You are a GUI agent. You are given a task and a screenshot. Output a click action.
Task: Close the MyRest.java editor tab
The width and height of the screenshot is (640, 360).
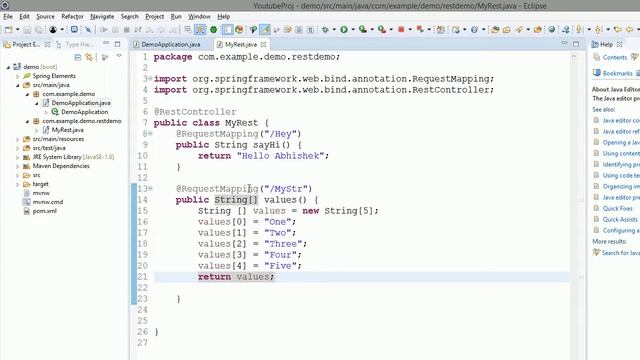[264, 44]
